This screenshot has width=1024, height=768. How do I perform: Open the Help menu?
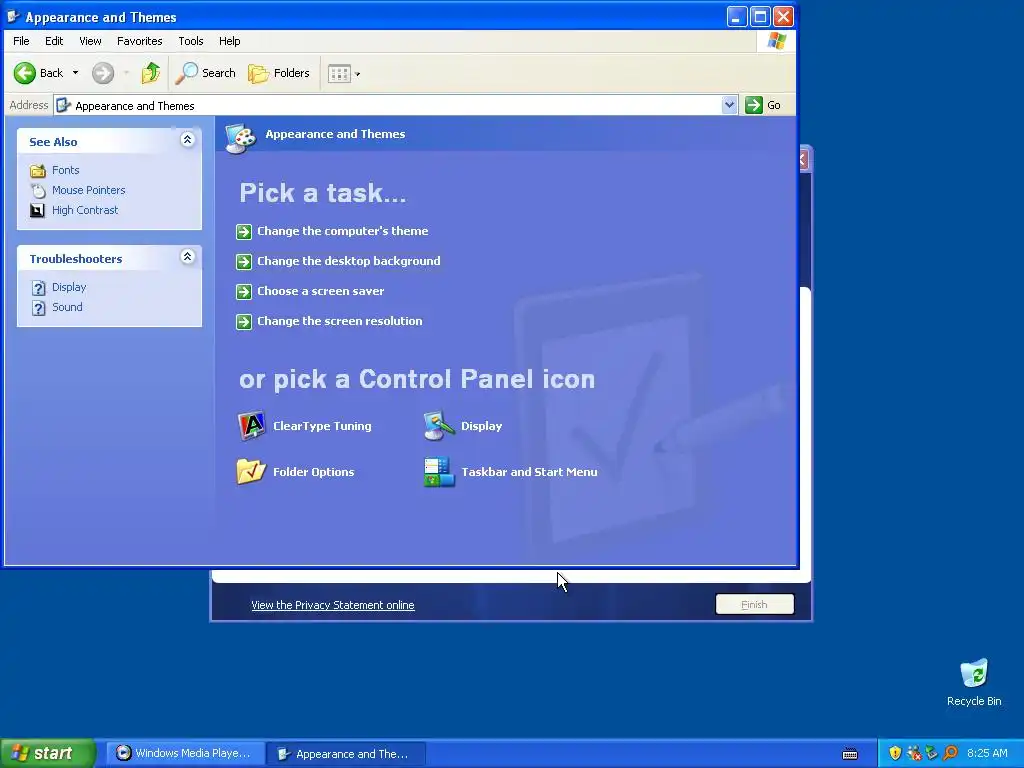229,41
